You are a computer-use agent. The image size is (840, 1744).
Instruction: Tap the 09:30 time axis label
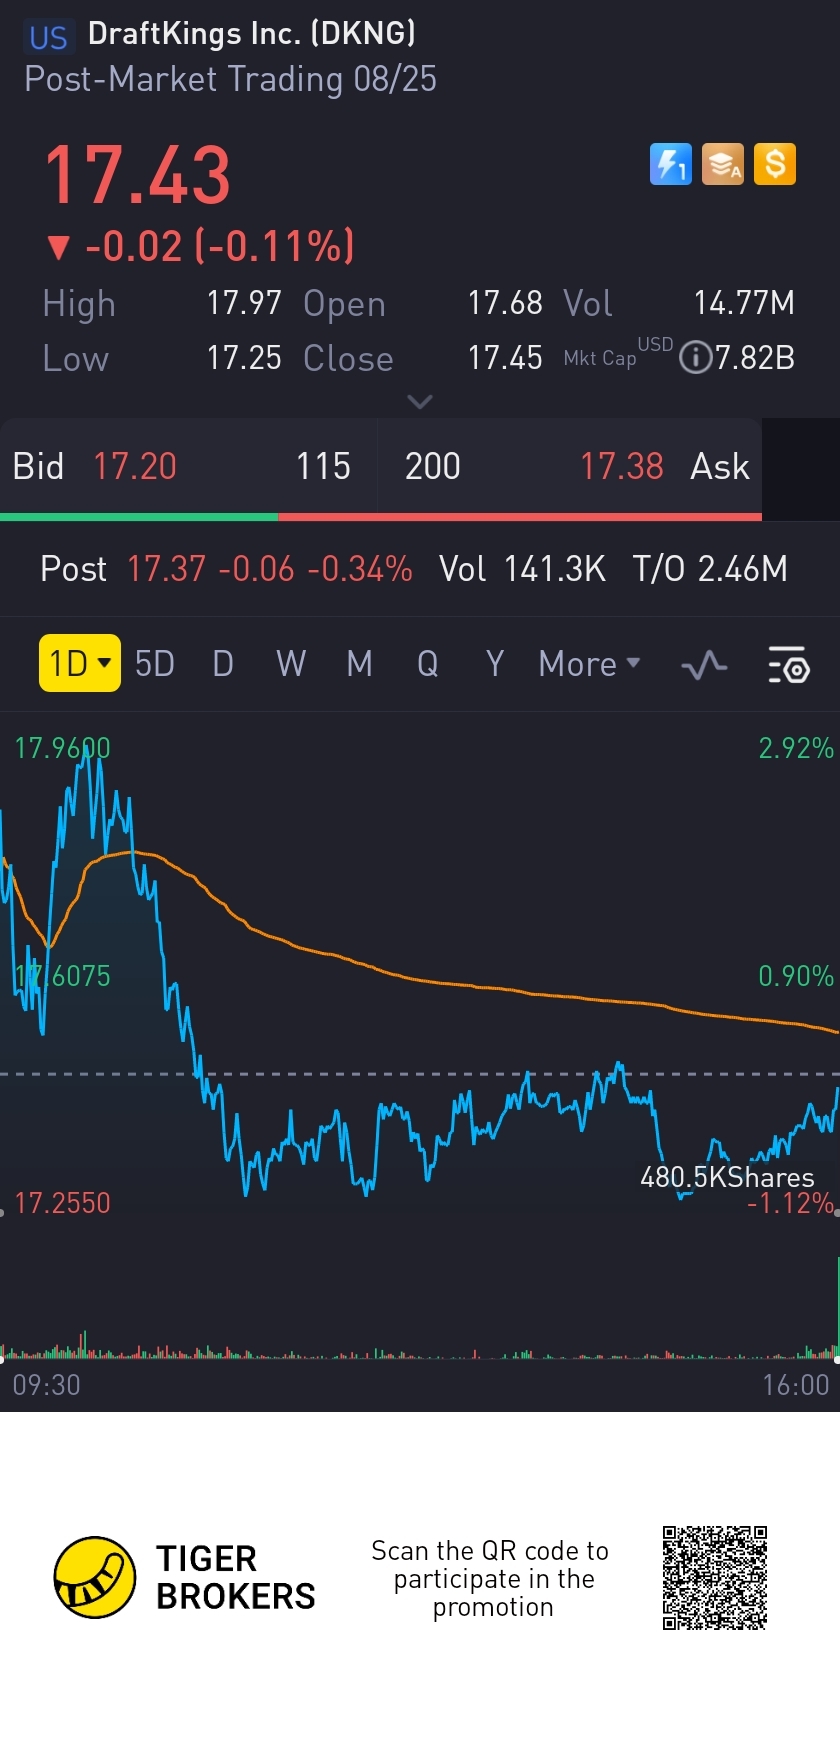click(46, 1385)
